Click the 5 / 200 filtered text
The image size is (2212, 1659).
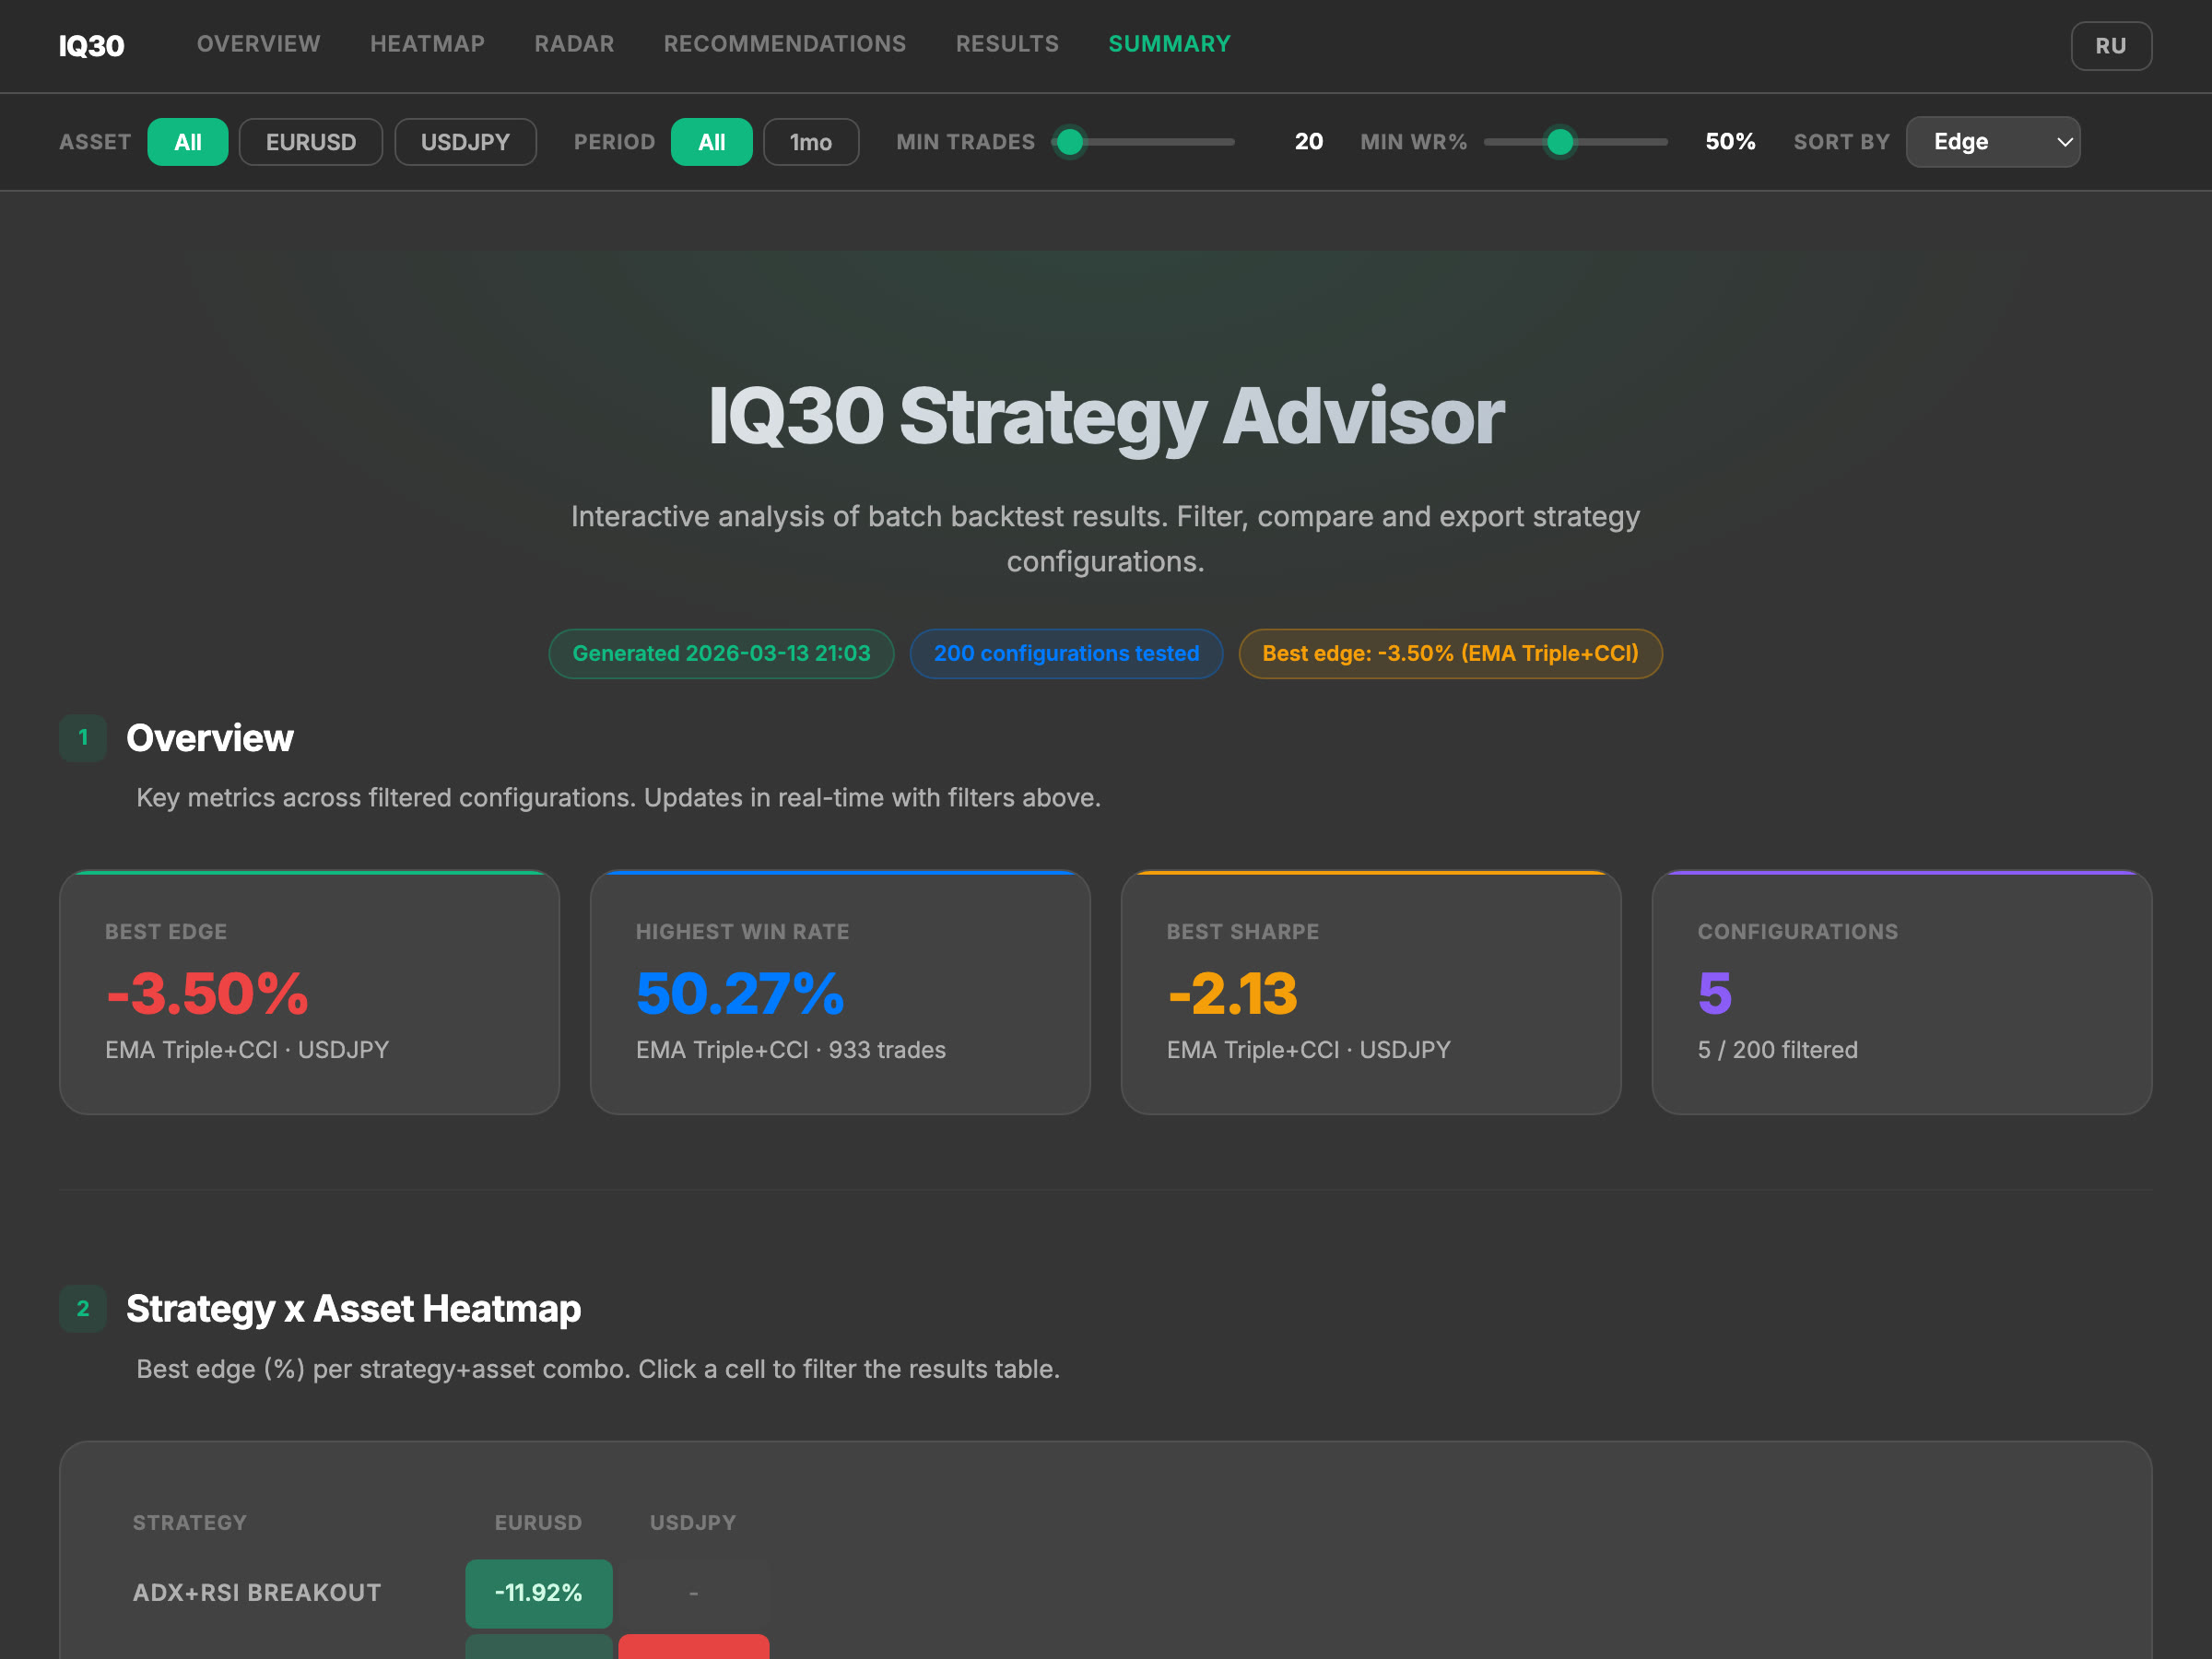(1777, 1050)
